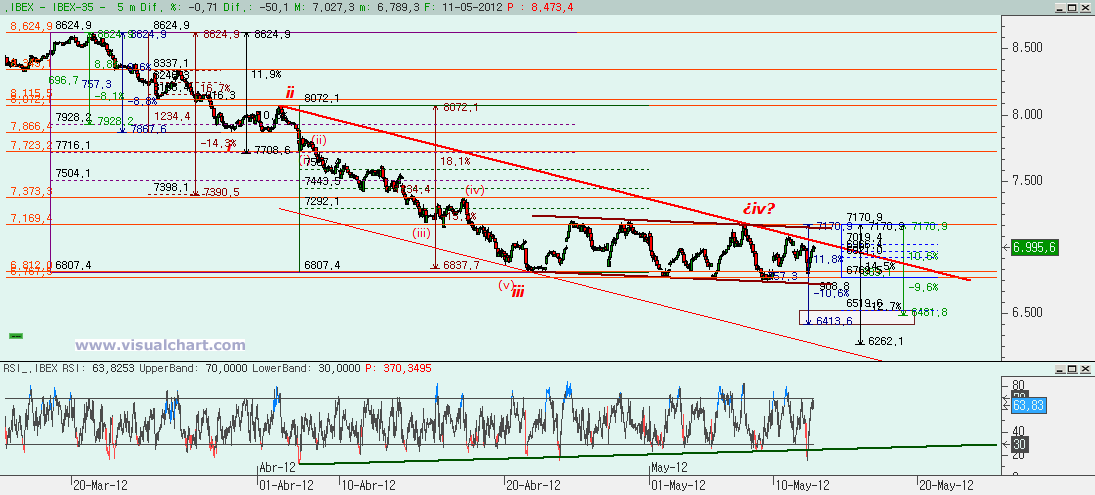
Task: Click the 7,723,2 level label
Action: (x=31, y=145)
